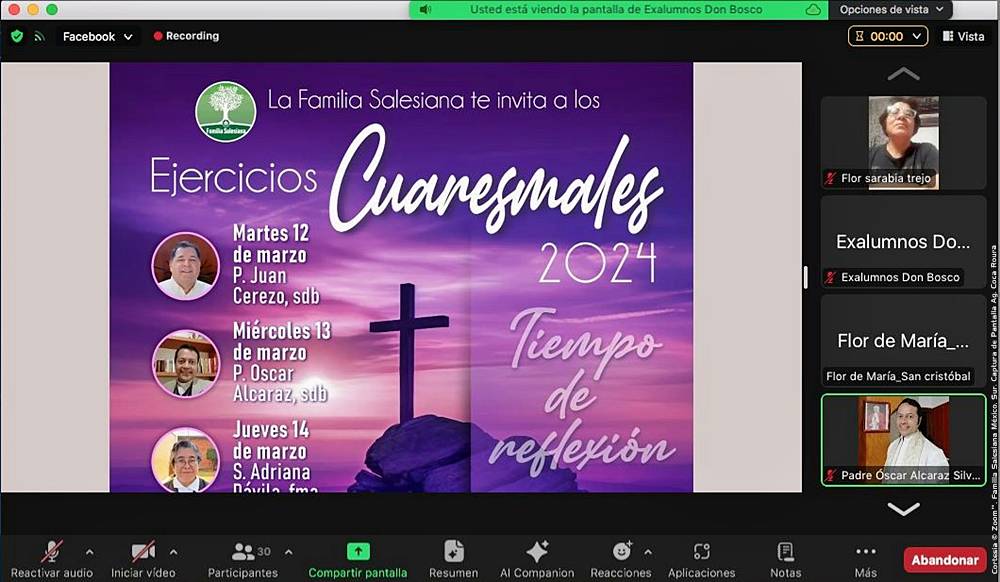The image size is (1000, 582).
Task: Click the gallery panel divider handle
Action: tap(805, 277)
